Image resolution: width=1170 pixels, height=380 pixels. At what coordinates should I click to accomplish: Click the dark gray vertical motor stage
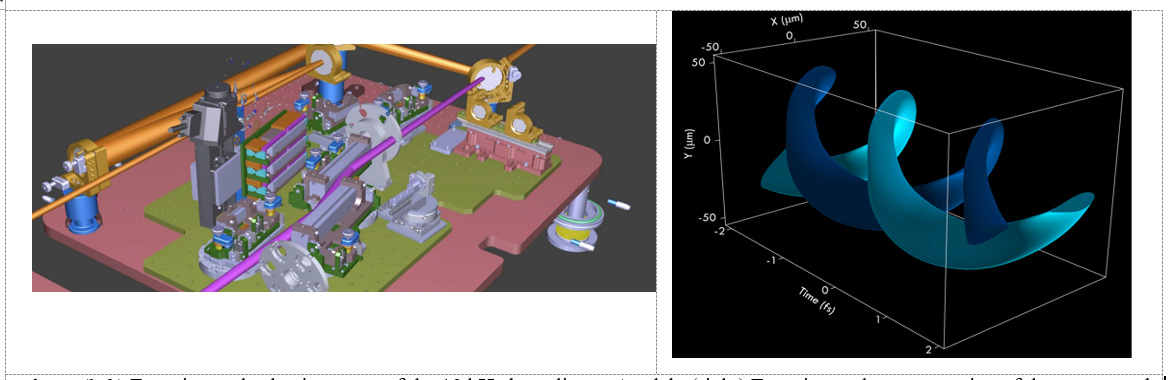click(216, 149)
